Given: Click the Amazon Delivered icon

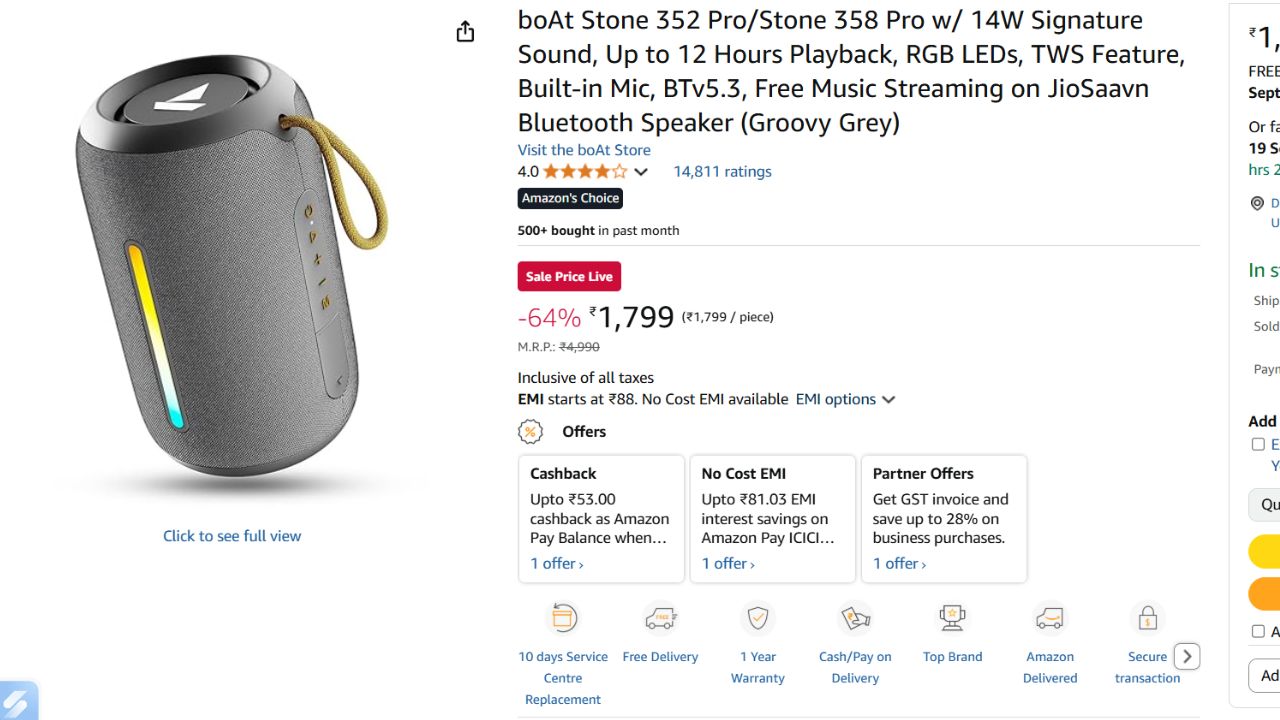Looking at the screenshot, I should pyautogui.click(x=1050, y=618).
